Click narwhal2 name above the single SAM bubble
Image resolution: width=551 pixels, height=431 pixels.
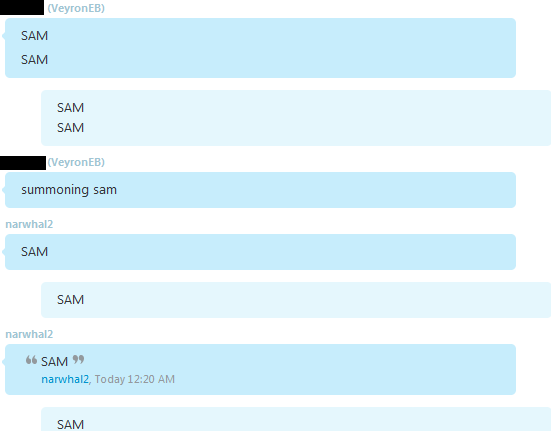(29, 224)
